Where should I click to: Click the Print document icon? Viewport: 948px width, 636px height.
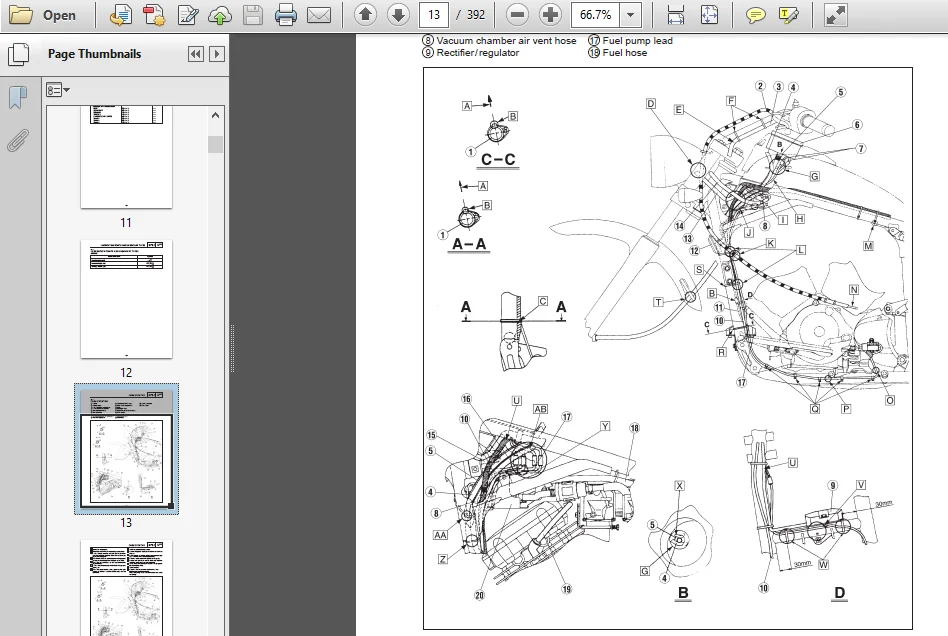[285, 15]
